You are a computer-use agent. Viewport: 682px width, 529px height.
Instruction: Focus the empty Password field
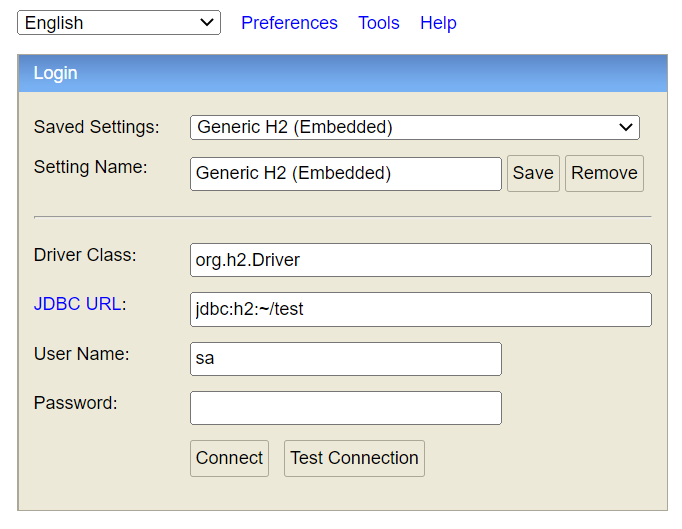(x=346, y=408)
